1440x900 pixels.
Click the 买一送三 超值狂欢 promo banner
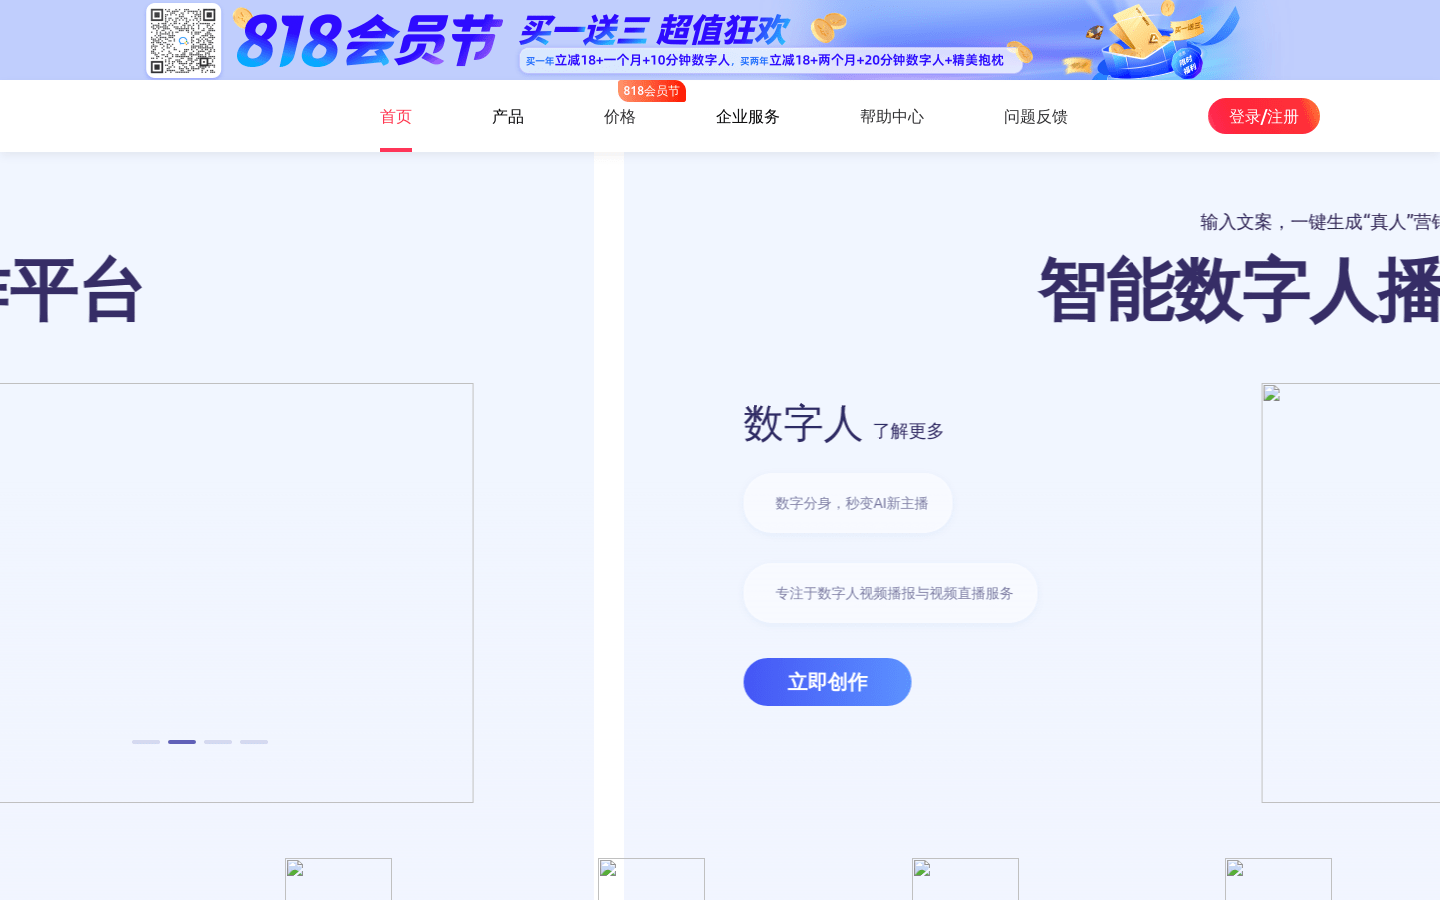click(x=652, y=29)
